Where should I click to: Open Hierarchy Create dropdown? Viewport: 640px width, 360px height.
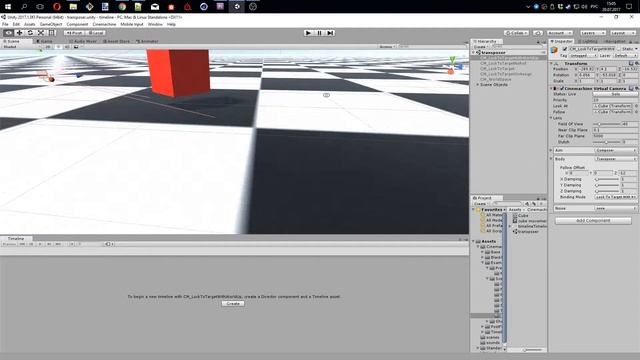(482, 47)
